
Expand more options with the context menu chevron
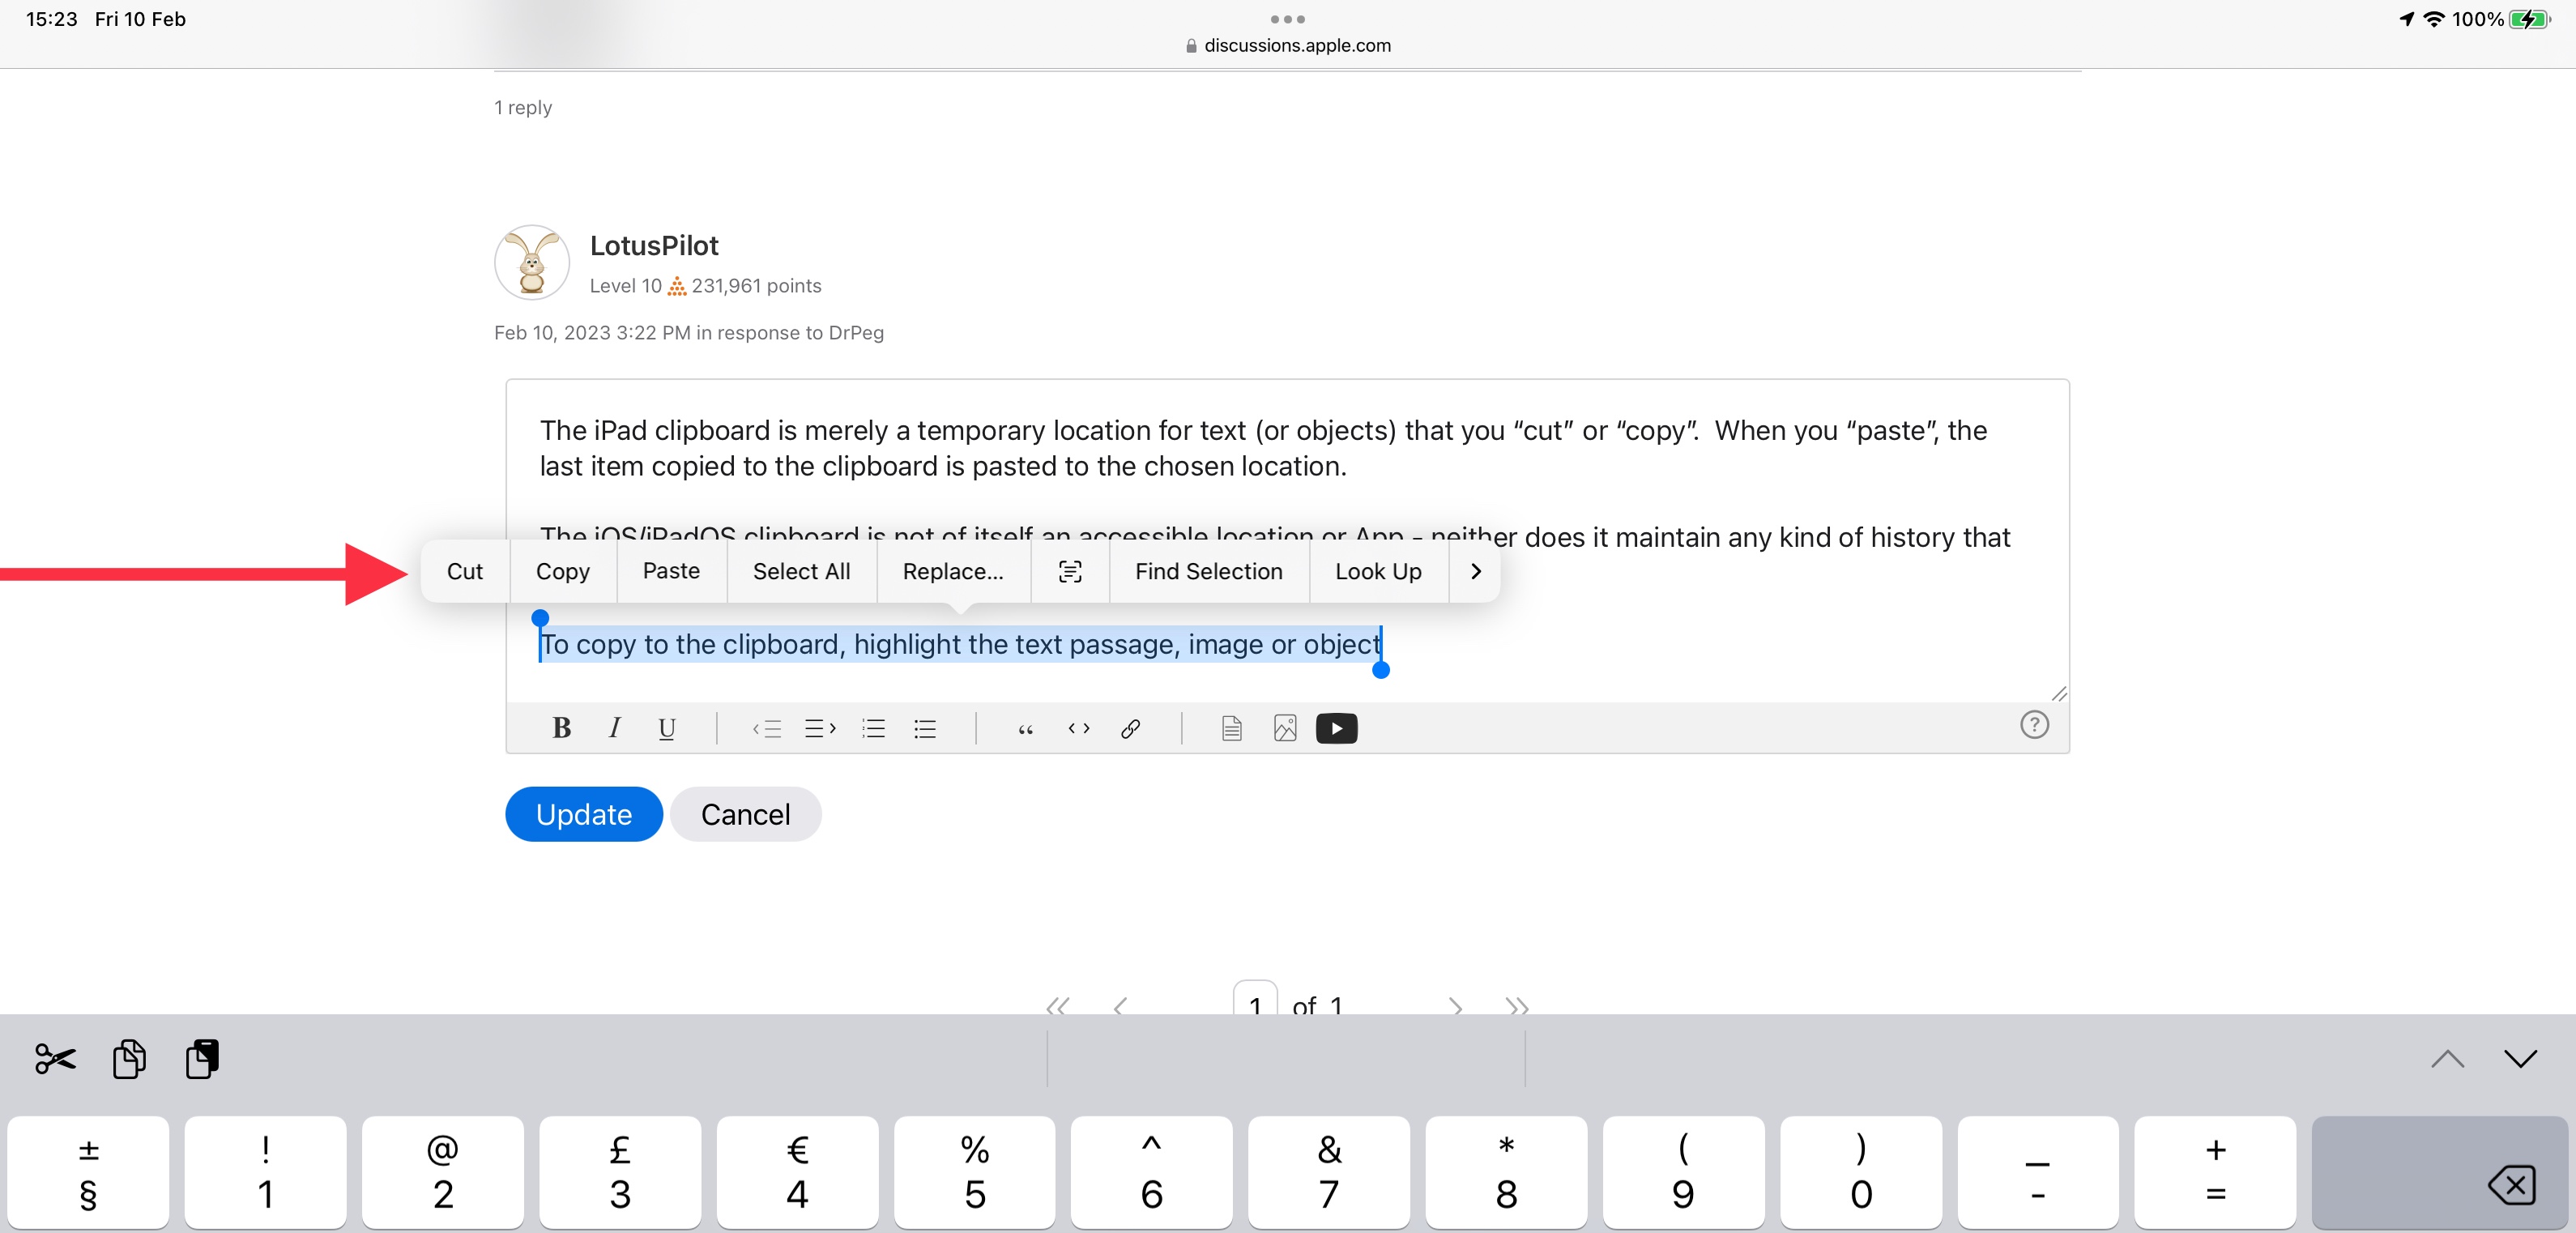[1475, 571]
